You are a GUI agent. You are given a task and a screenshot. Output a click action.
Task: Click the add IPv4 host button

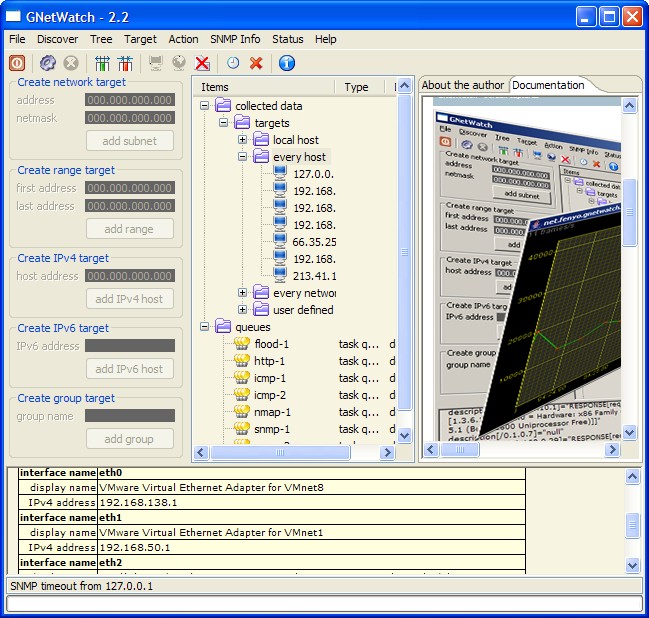point(130,299)
